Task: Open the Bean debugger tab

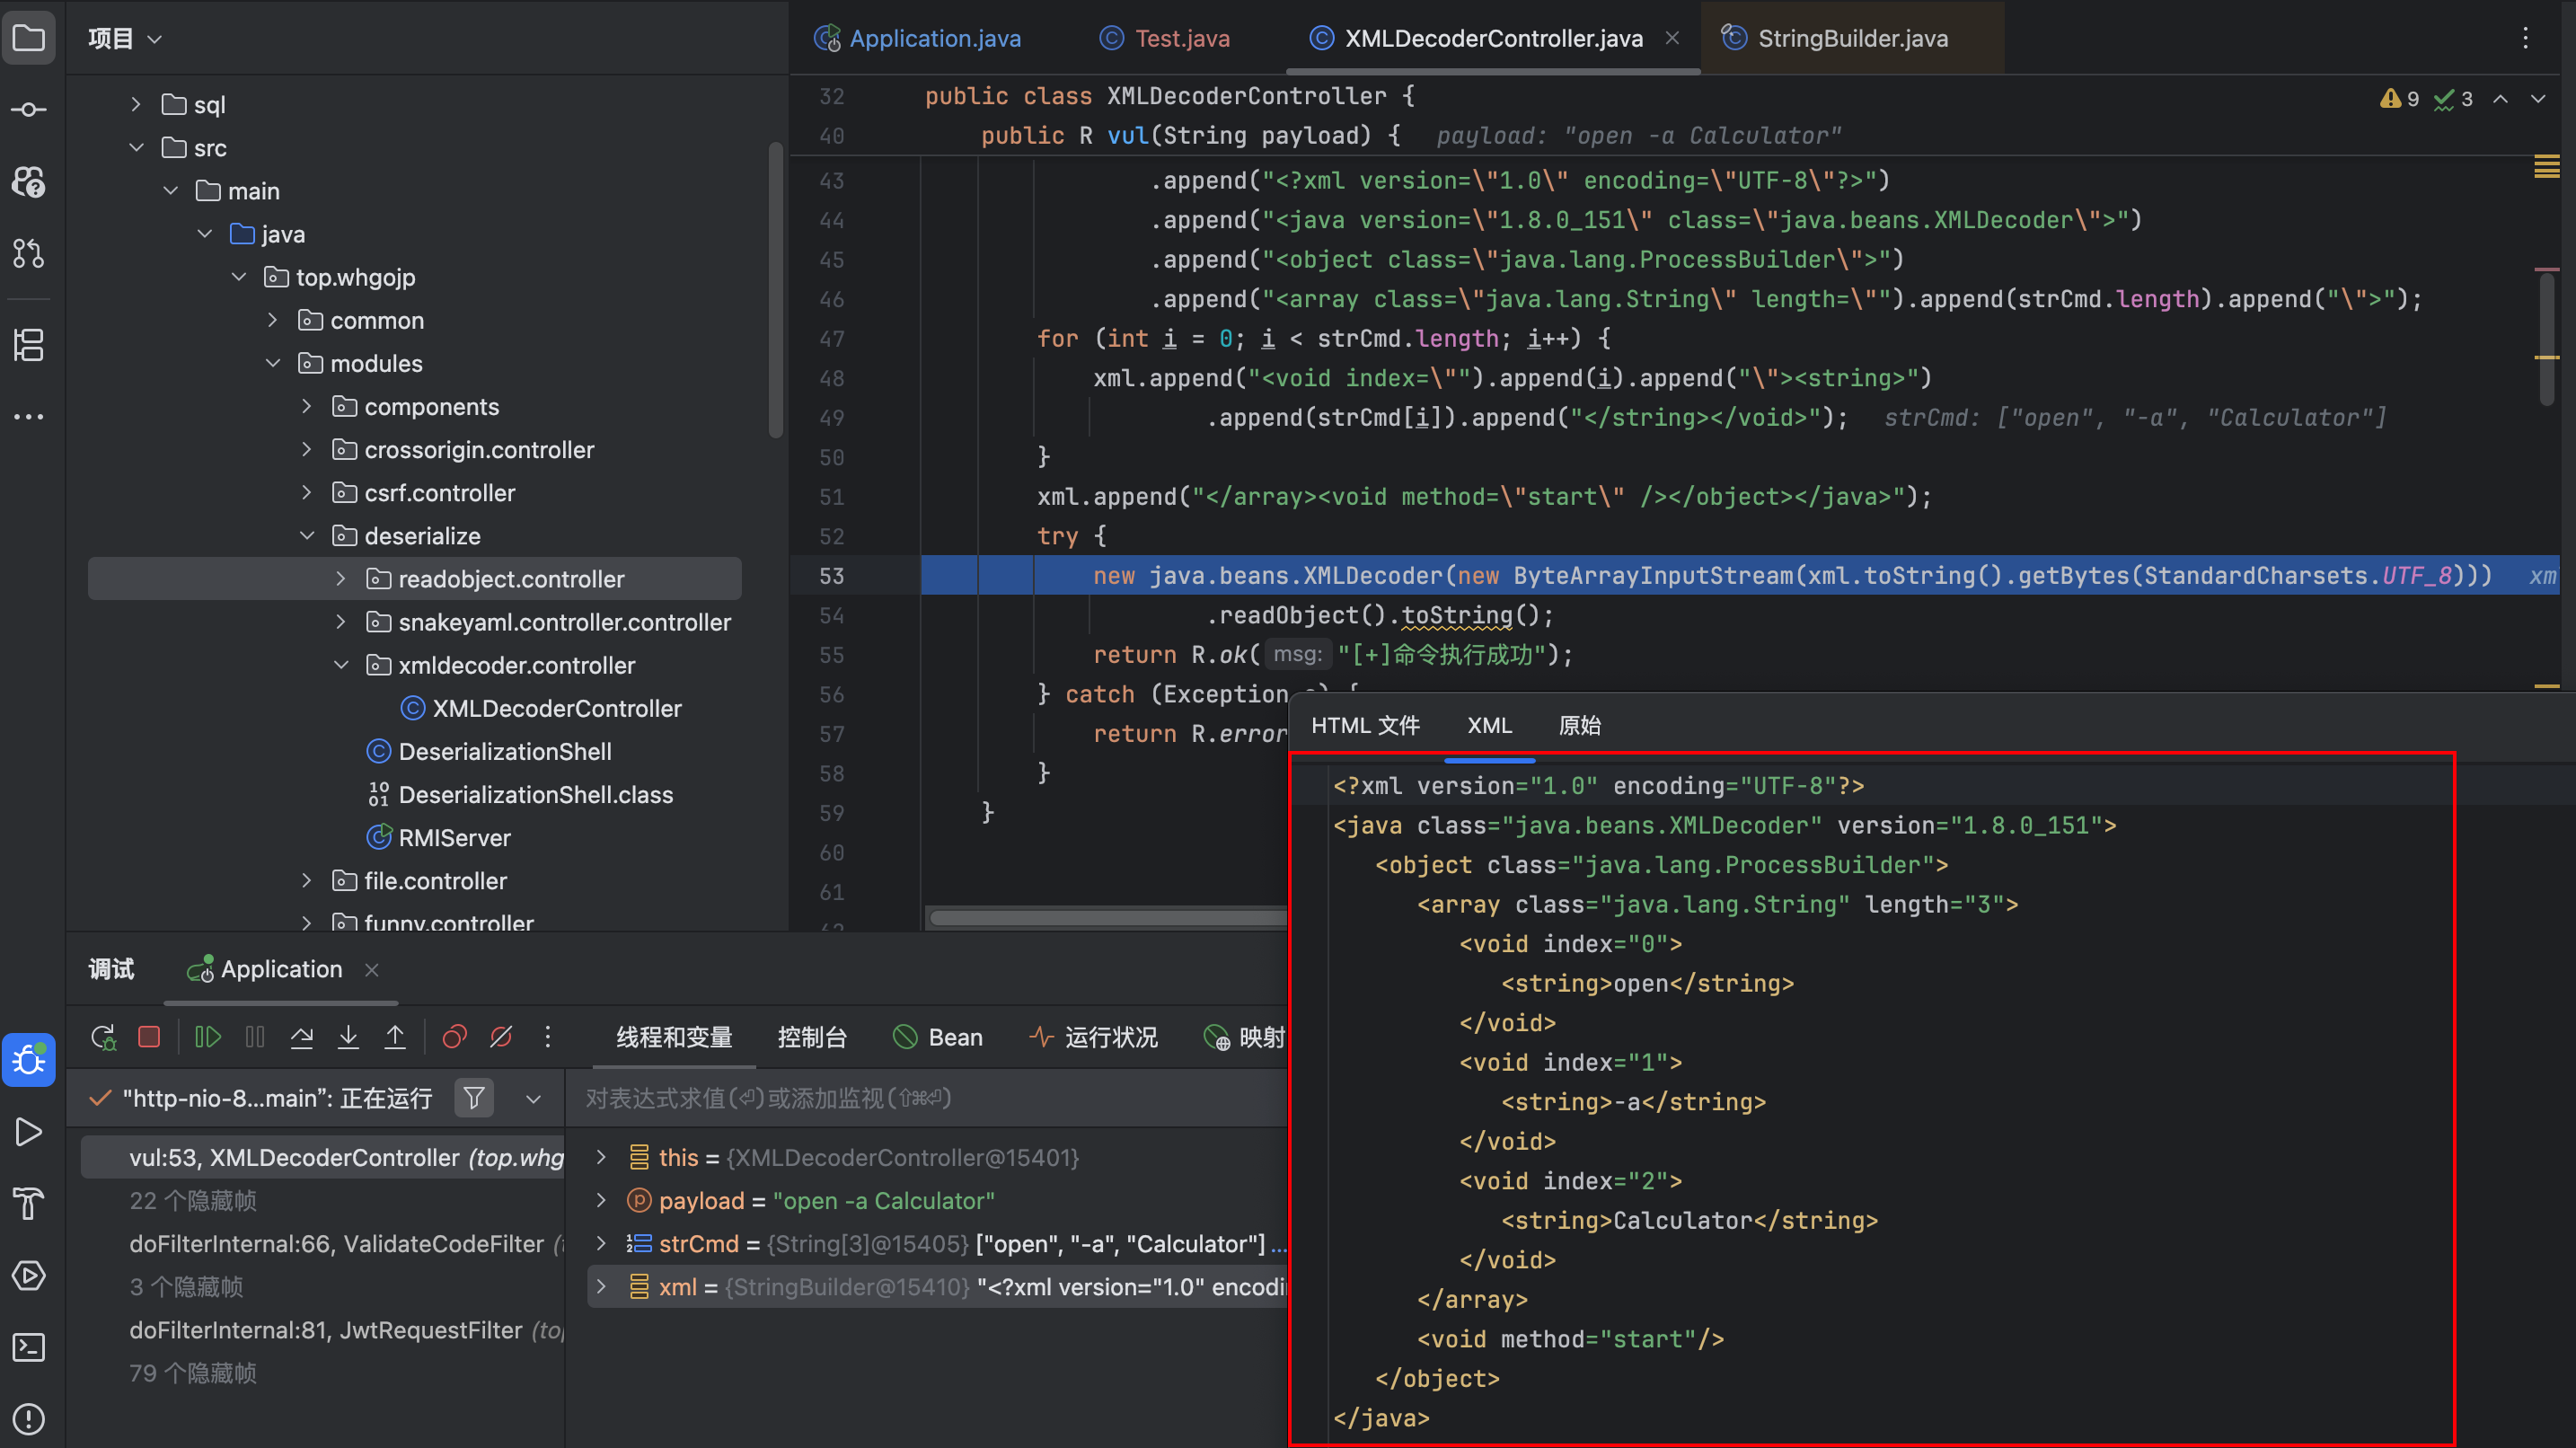Action: coord(937,1037)
